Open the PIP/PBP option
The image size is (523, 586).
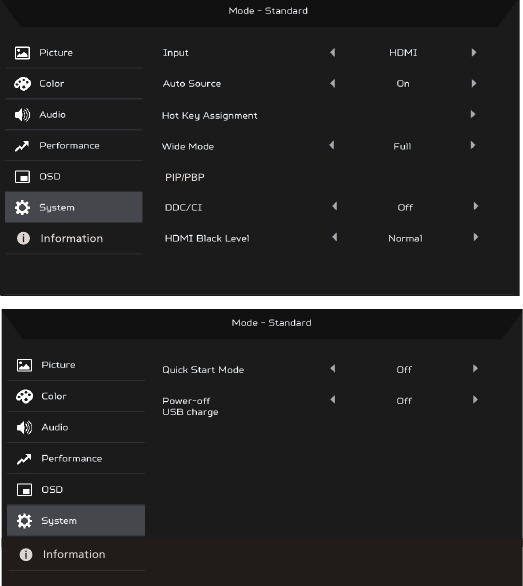point(185,178)
